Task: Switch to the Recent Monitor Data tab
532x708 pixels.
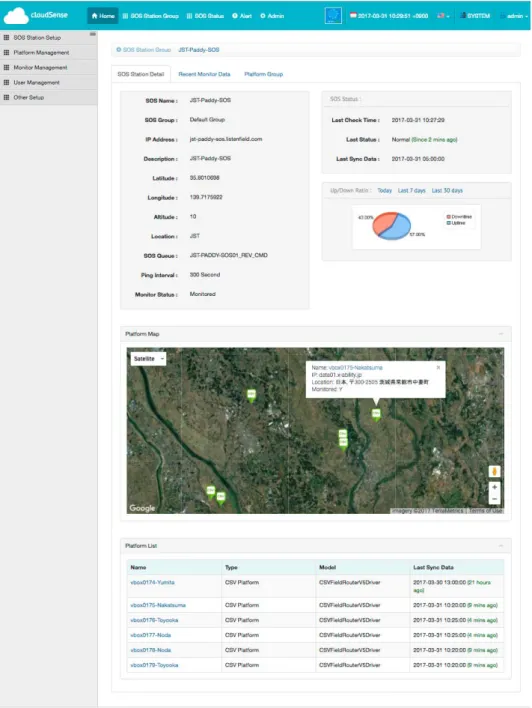Action: click(x=204, y=74)
